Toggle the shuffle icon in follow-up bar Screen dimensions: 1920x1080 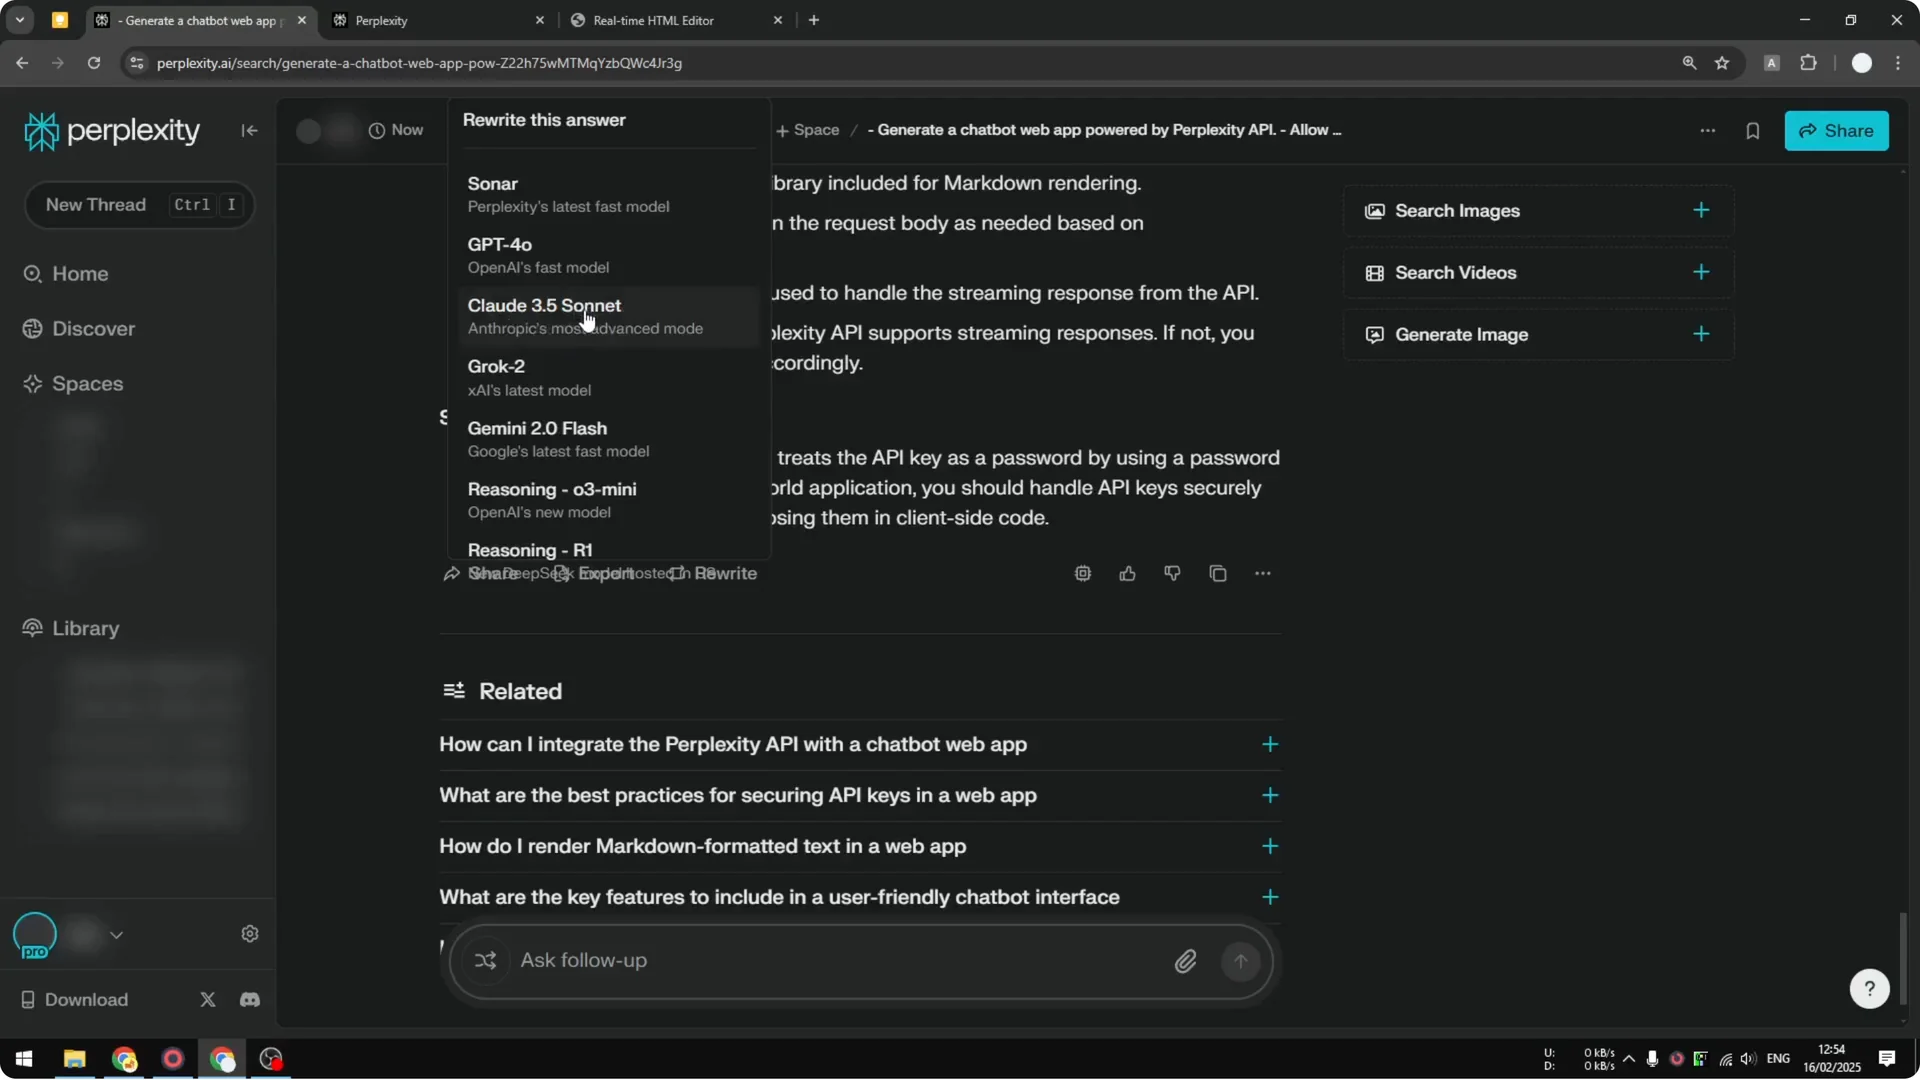485,960
